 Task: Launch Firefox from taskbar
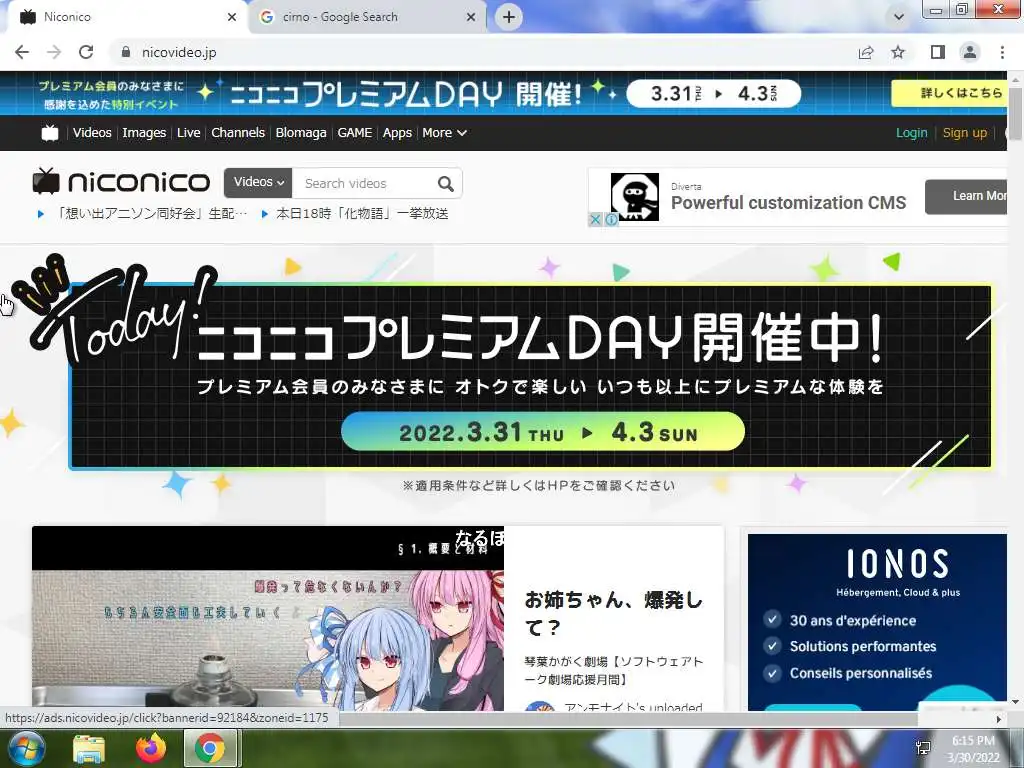point(151,748)
